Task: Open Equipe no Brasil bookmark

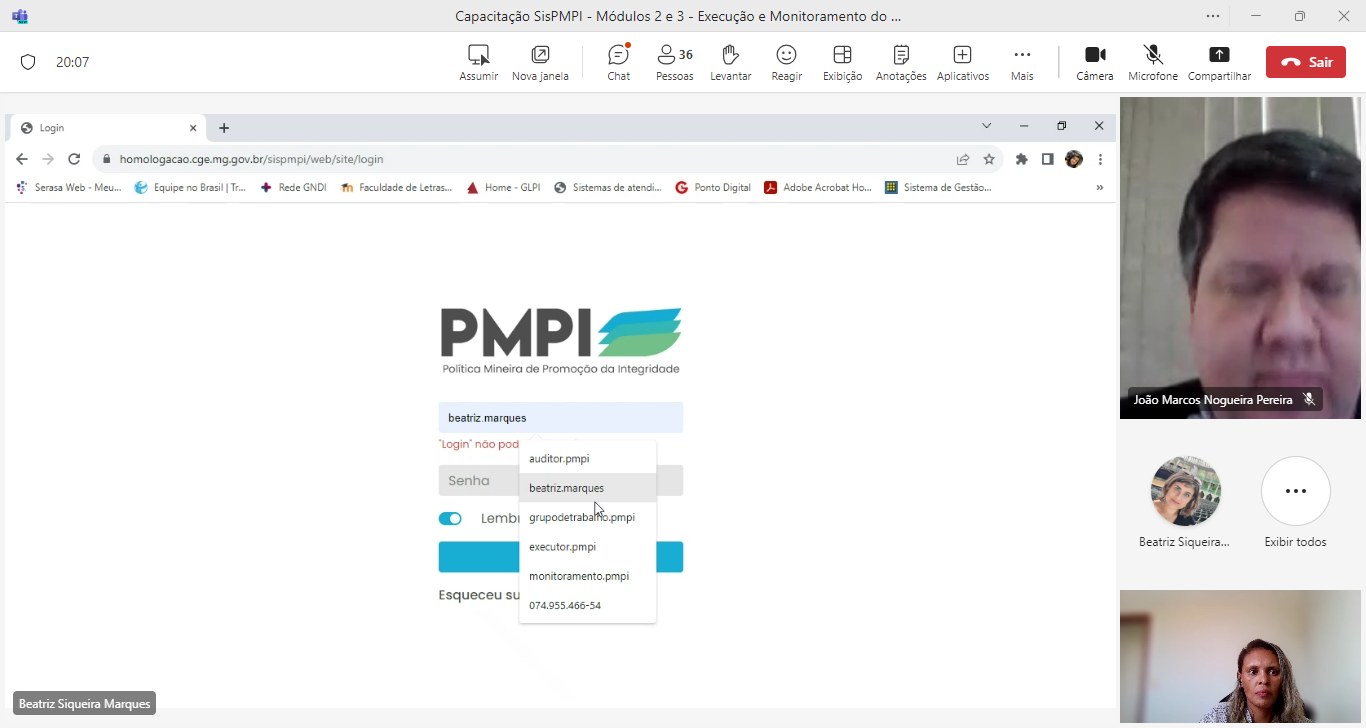Action: pos(190,187)
